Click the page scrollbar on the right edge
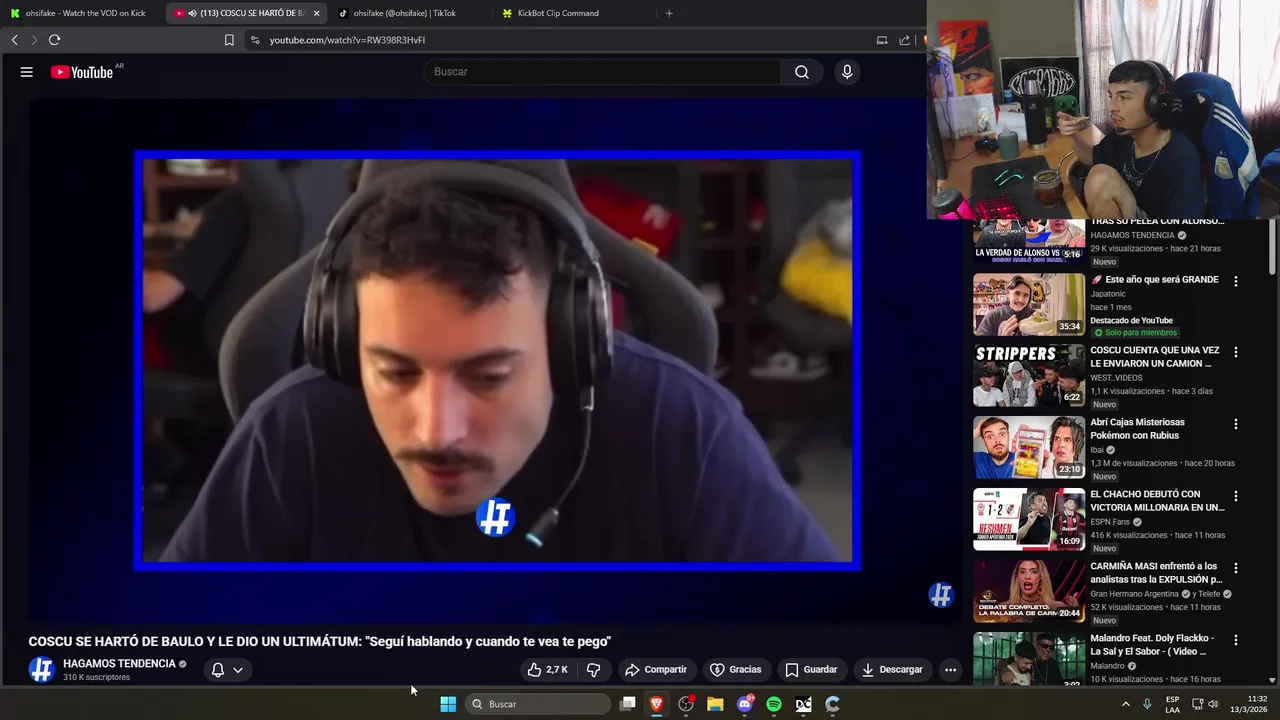The width and height of the screenshot is (1280, 720). click(1272, 245)
